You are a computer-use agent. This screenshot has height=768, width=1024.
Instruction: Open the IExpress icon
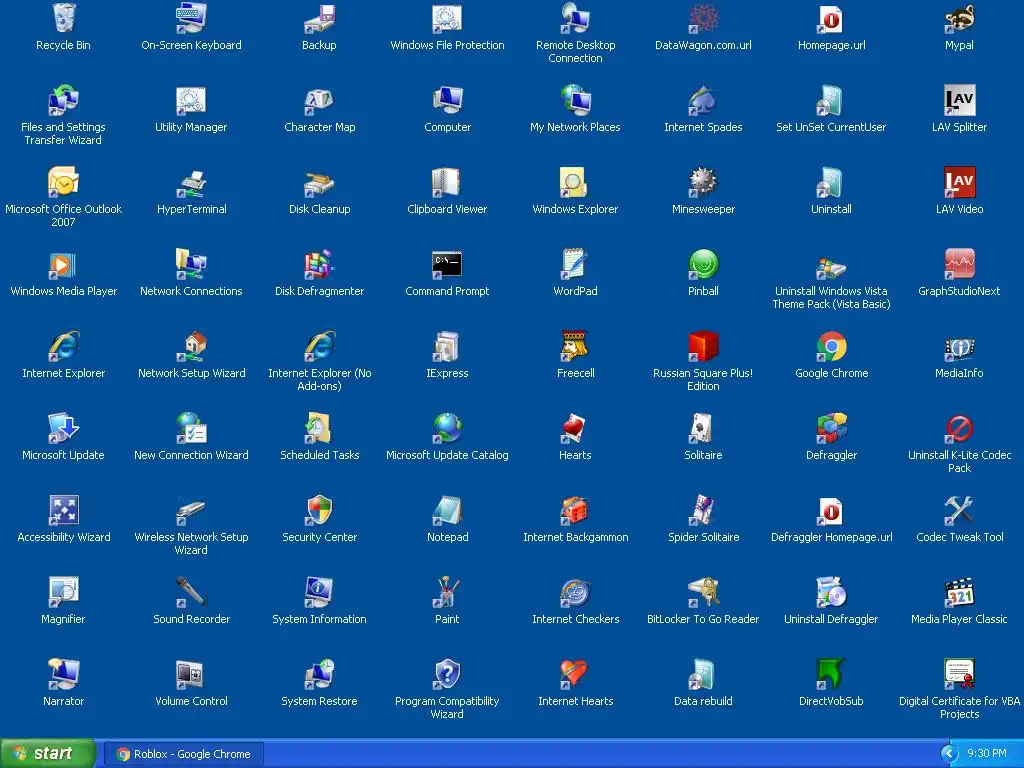(x=447, y=346)
